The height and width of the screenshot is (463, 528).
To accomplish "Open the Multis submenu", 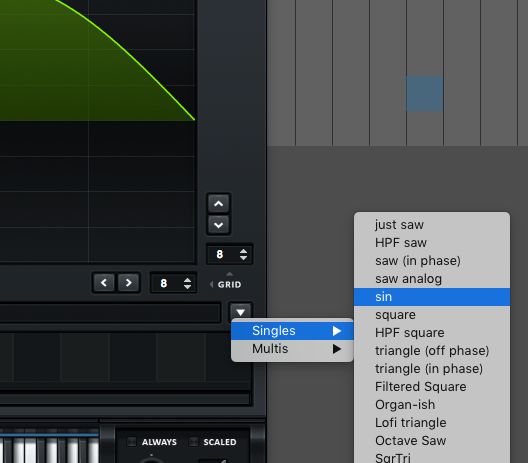I will (292, 349).
